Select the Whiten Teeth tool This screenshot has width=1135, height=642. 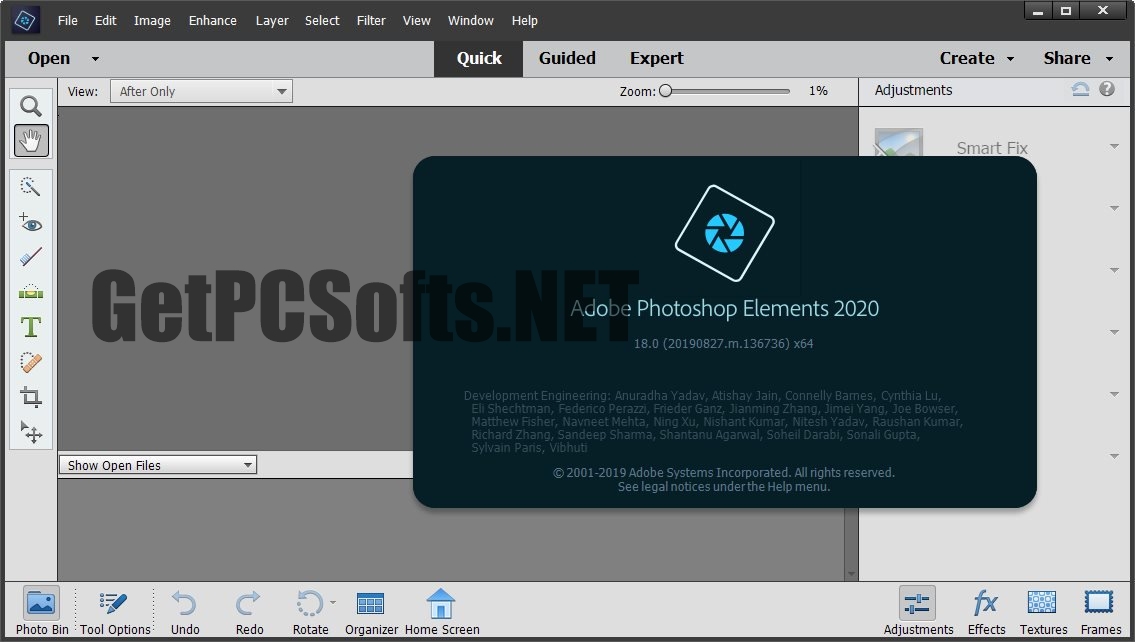tap(30, 257)
